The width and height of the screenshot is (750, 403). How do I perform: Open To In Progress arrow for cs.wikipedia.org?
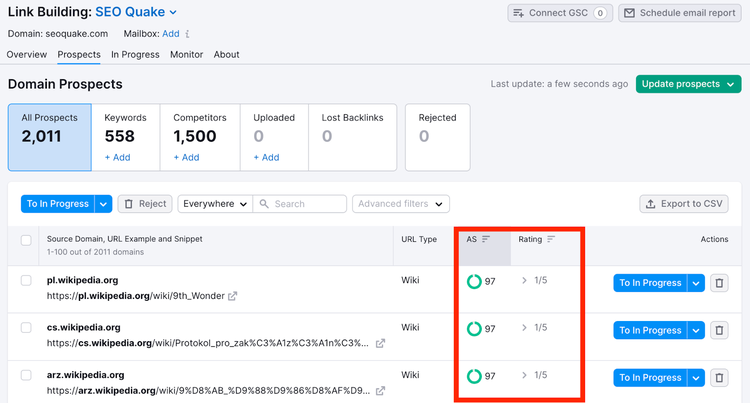(x=696, y=330)
